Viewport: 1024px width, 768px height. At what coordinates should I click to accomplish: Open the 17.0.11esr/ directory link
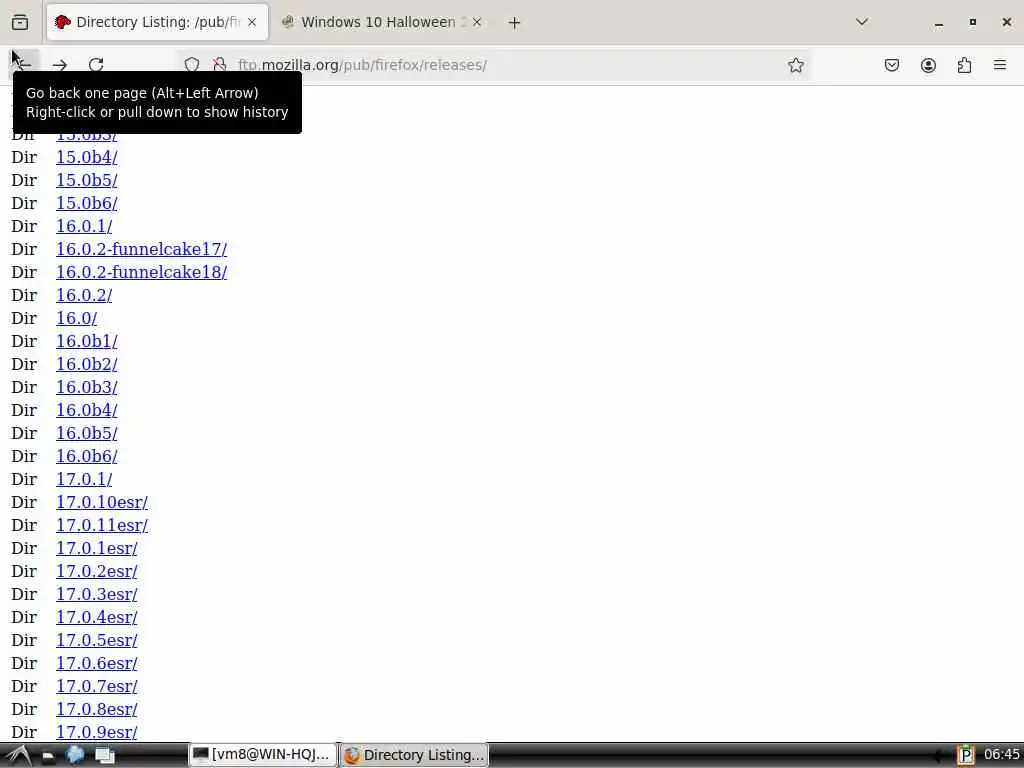[x=102, y=525]
